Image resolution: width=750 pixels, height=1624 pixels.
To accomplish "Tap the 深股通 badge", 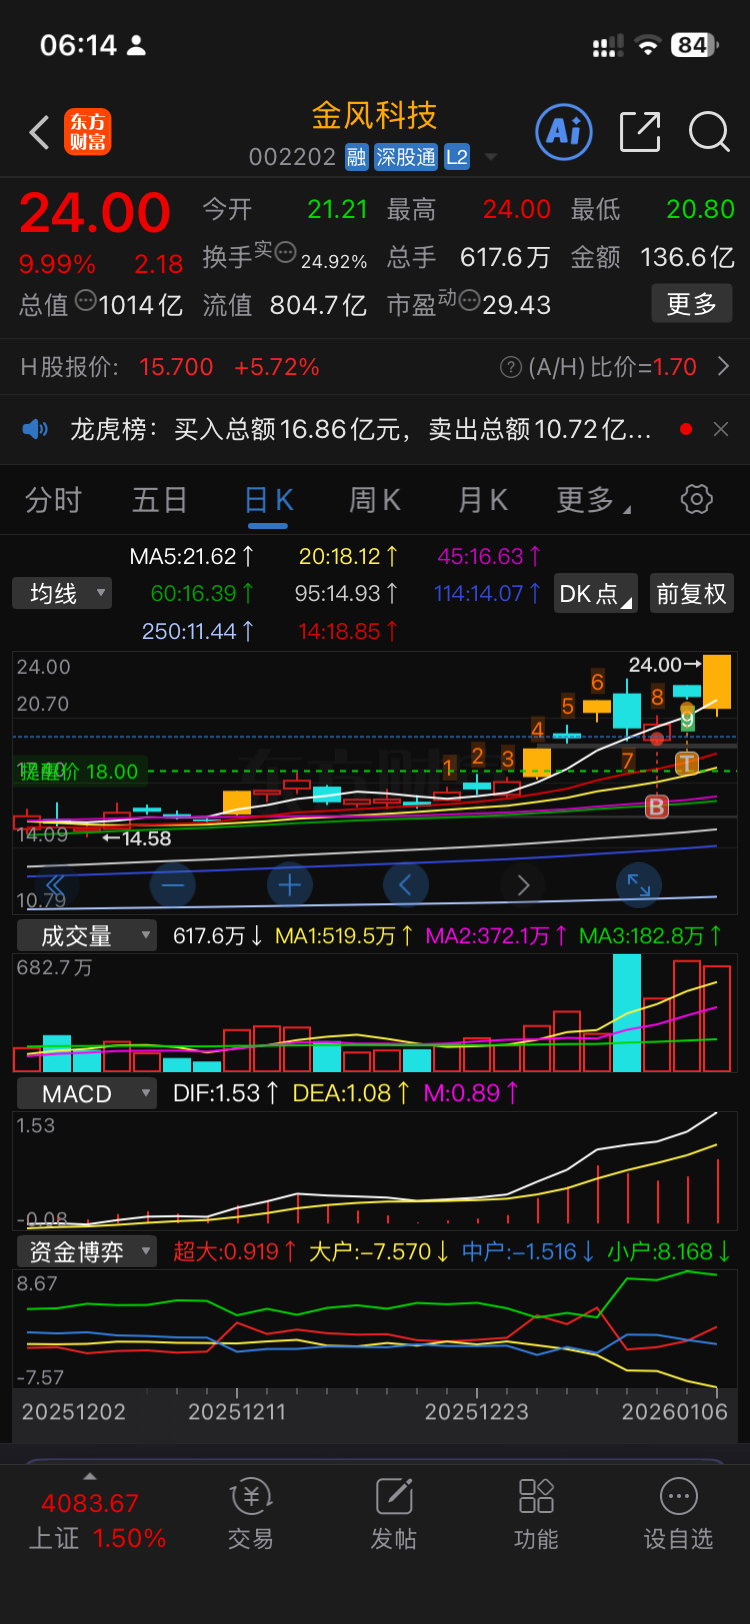I will coord(406,157).
